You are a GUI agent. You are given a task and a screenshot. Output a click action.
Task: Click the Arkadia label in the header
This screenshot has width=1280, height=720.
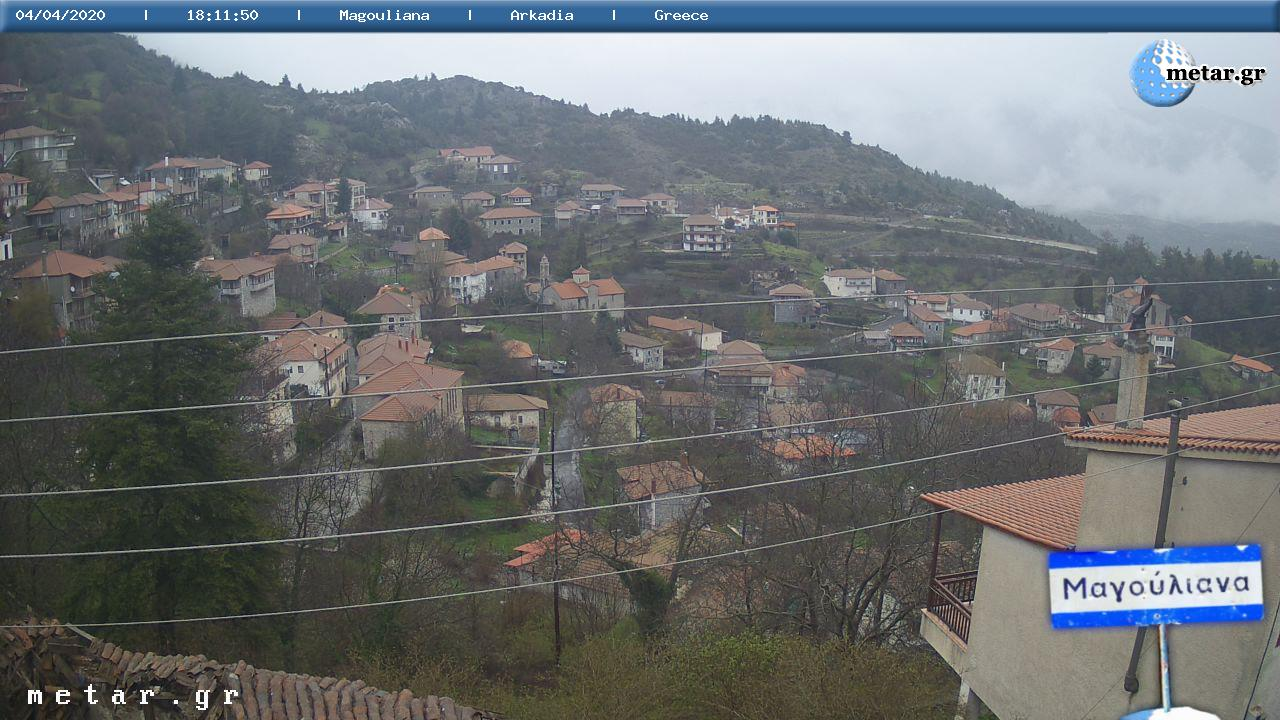point(542,15)
